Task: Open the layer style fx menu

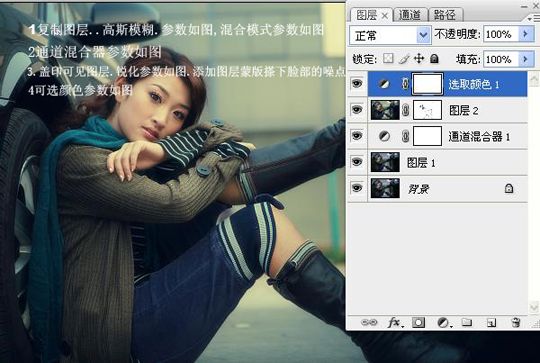Action: (x=394, y=322)
